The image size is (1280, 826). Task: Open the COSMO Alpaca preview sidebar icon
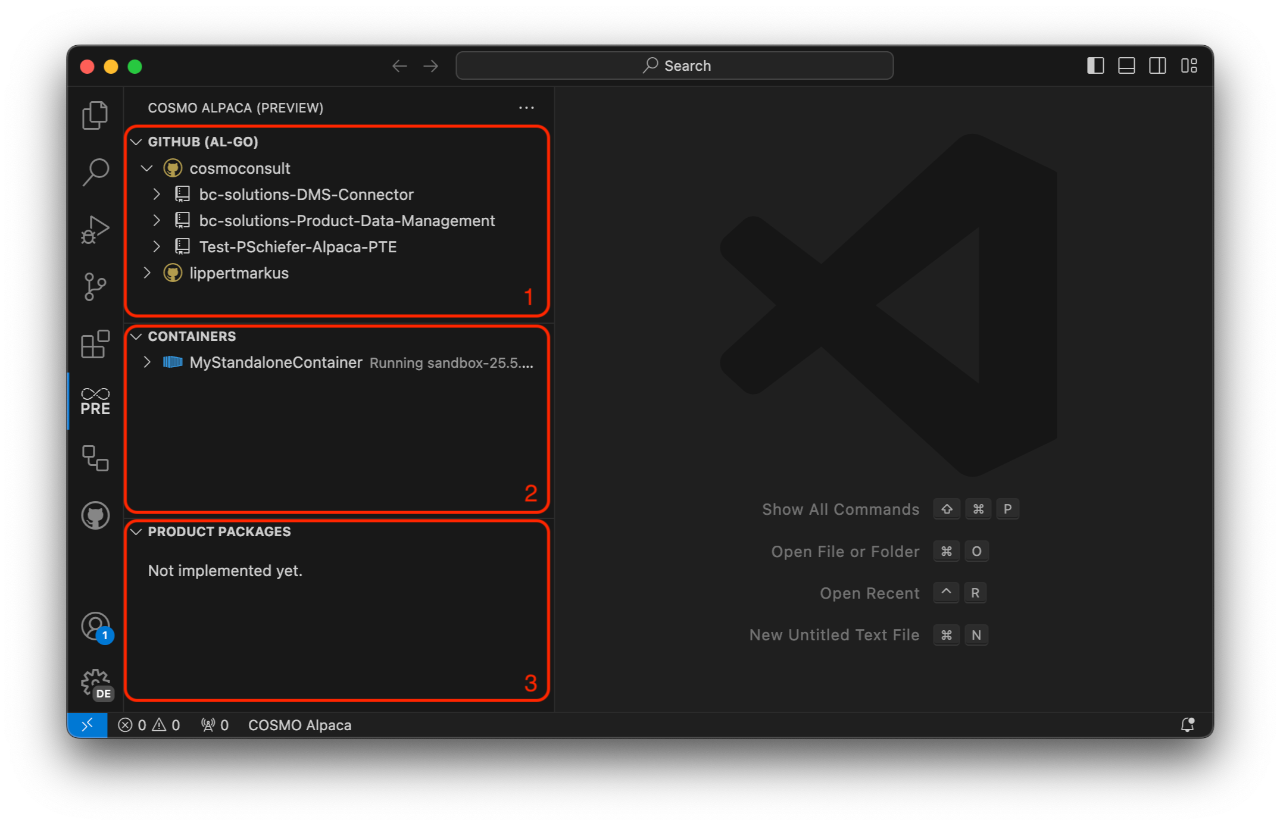[94, 401]
